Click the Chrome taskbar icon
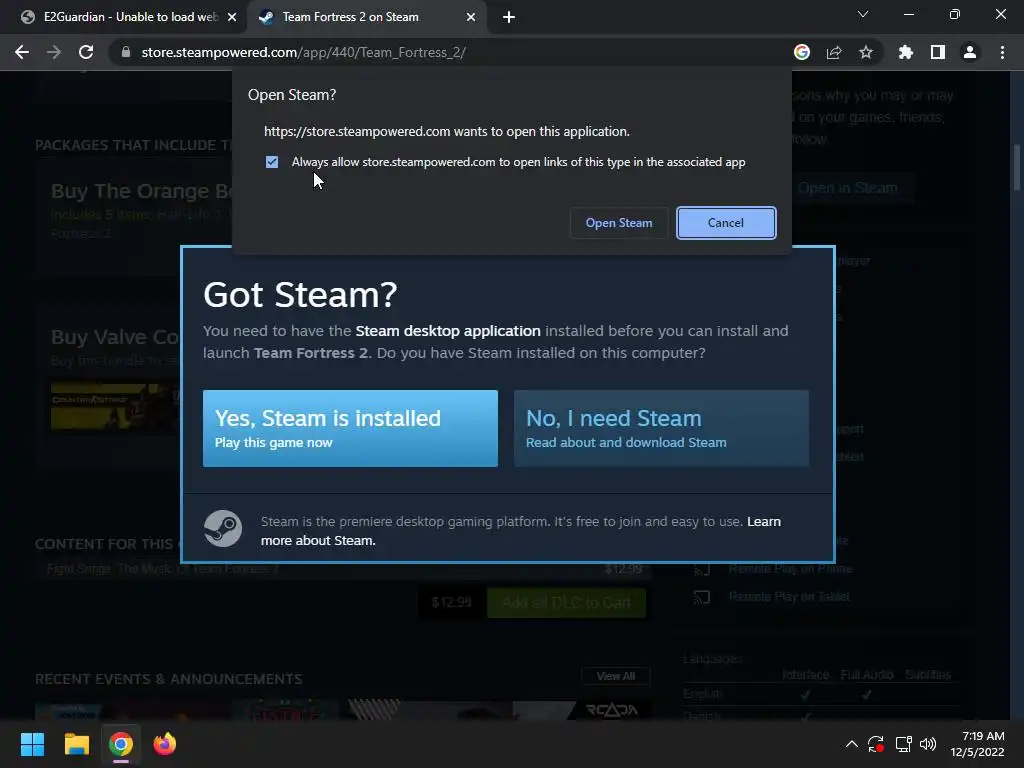Image resolution: width=1024 pixels, height=768 pixels. pos(121,744)
